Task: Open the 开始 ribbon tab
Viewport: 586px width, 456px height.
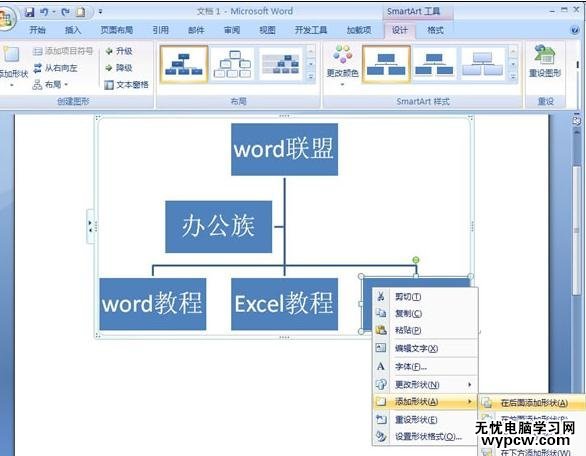Action: point(37,30)
